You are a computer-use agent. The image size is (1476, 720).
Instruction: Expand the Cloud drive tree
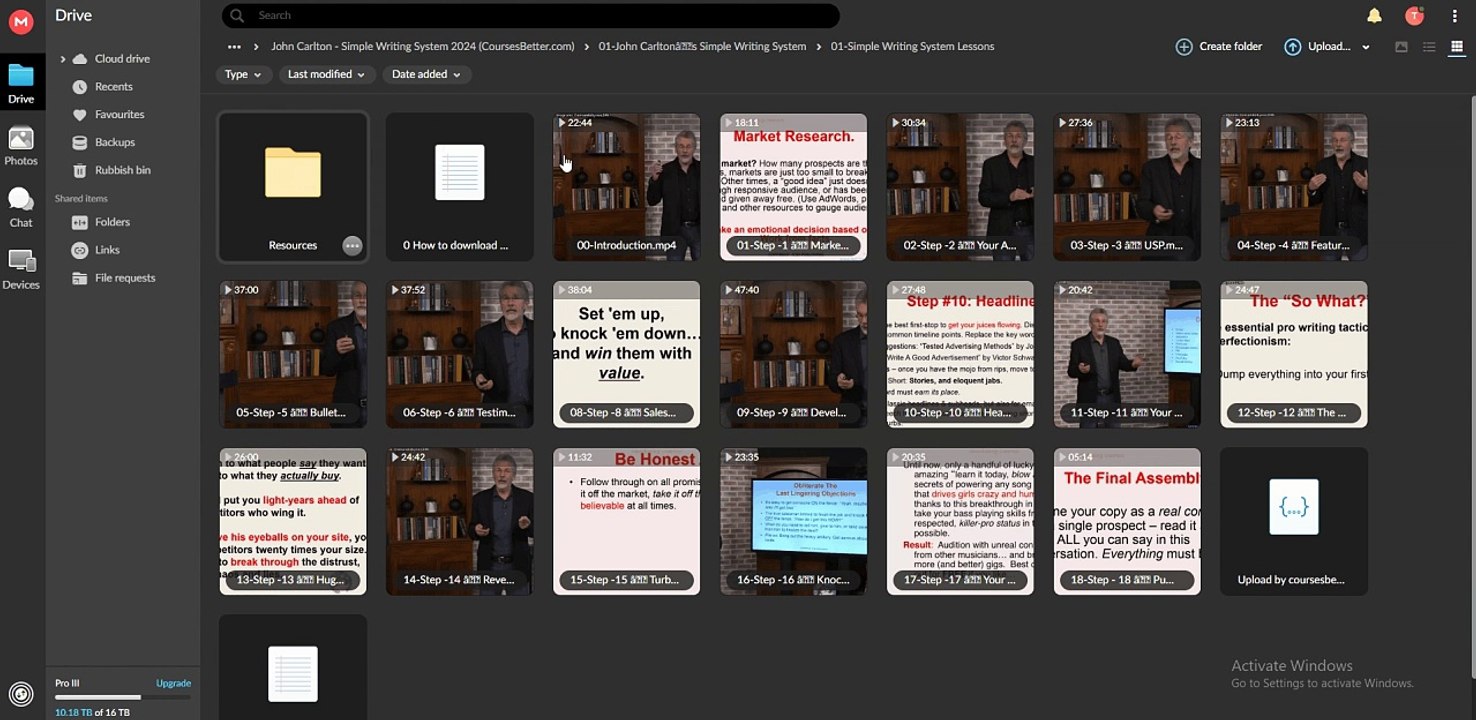[x=63, y=59]
